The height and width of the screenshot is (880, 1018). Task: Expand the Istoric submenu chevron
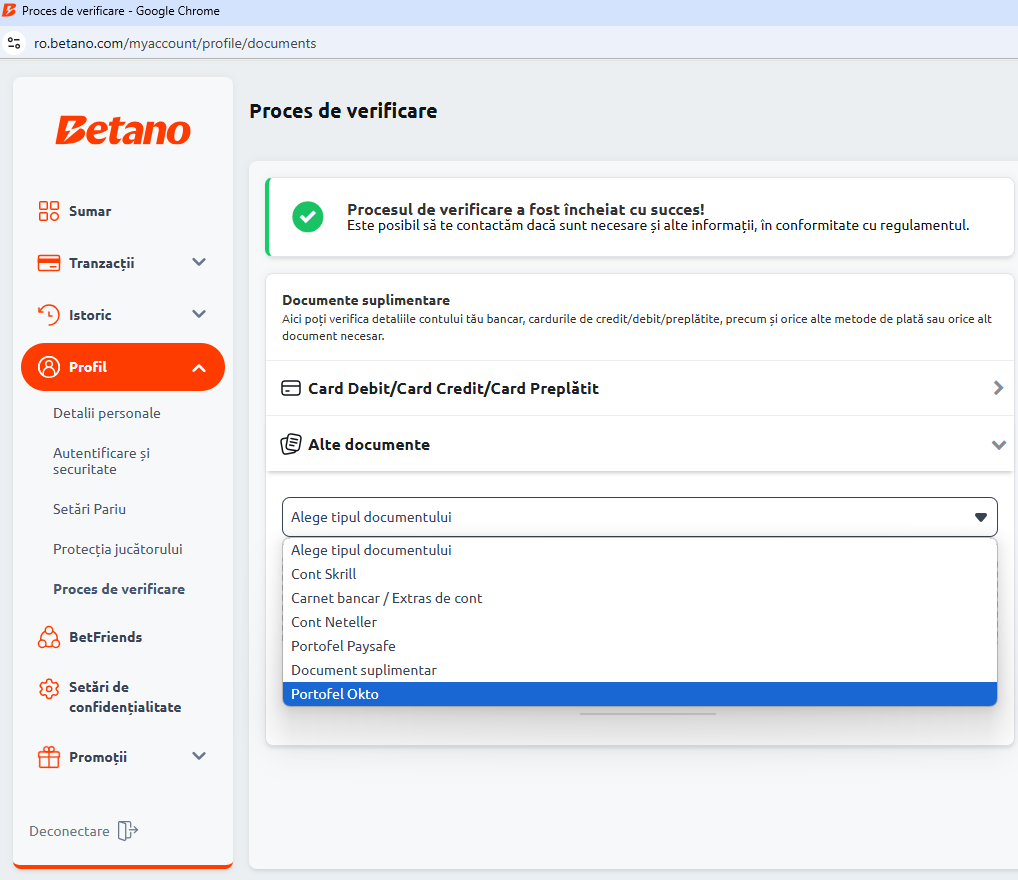pyautogui.click(x=199, y=314)
